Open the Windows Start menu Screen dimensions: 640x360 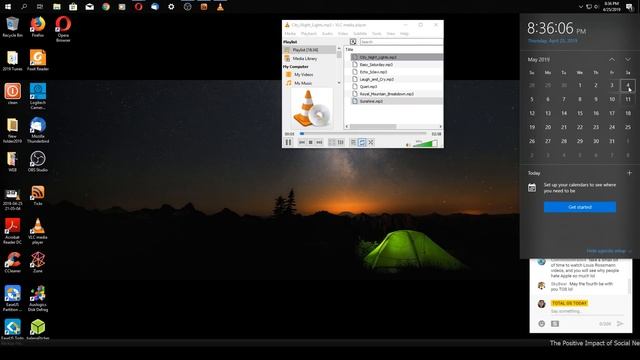click(x=8, y=7)
